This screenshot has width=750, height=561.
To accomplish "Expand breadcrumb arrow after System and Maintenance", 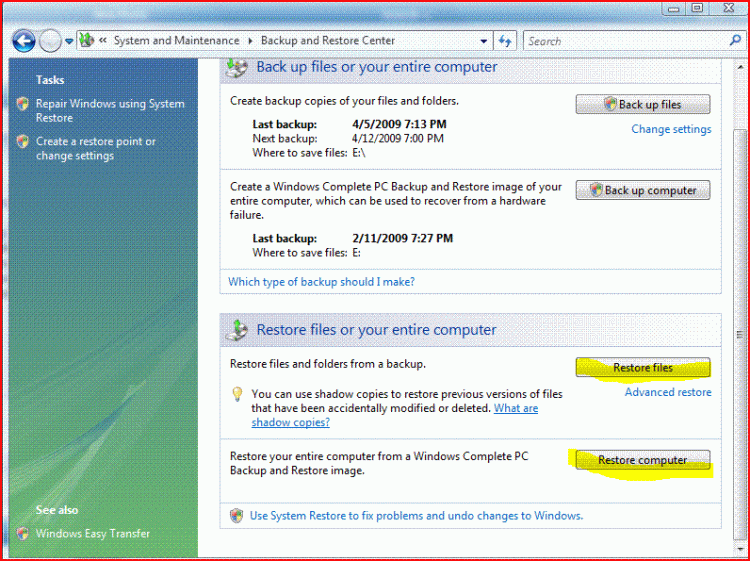I will (x=250, y=41).
